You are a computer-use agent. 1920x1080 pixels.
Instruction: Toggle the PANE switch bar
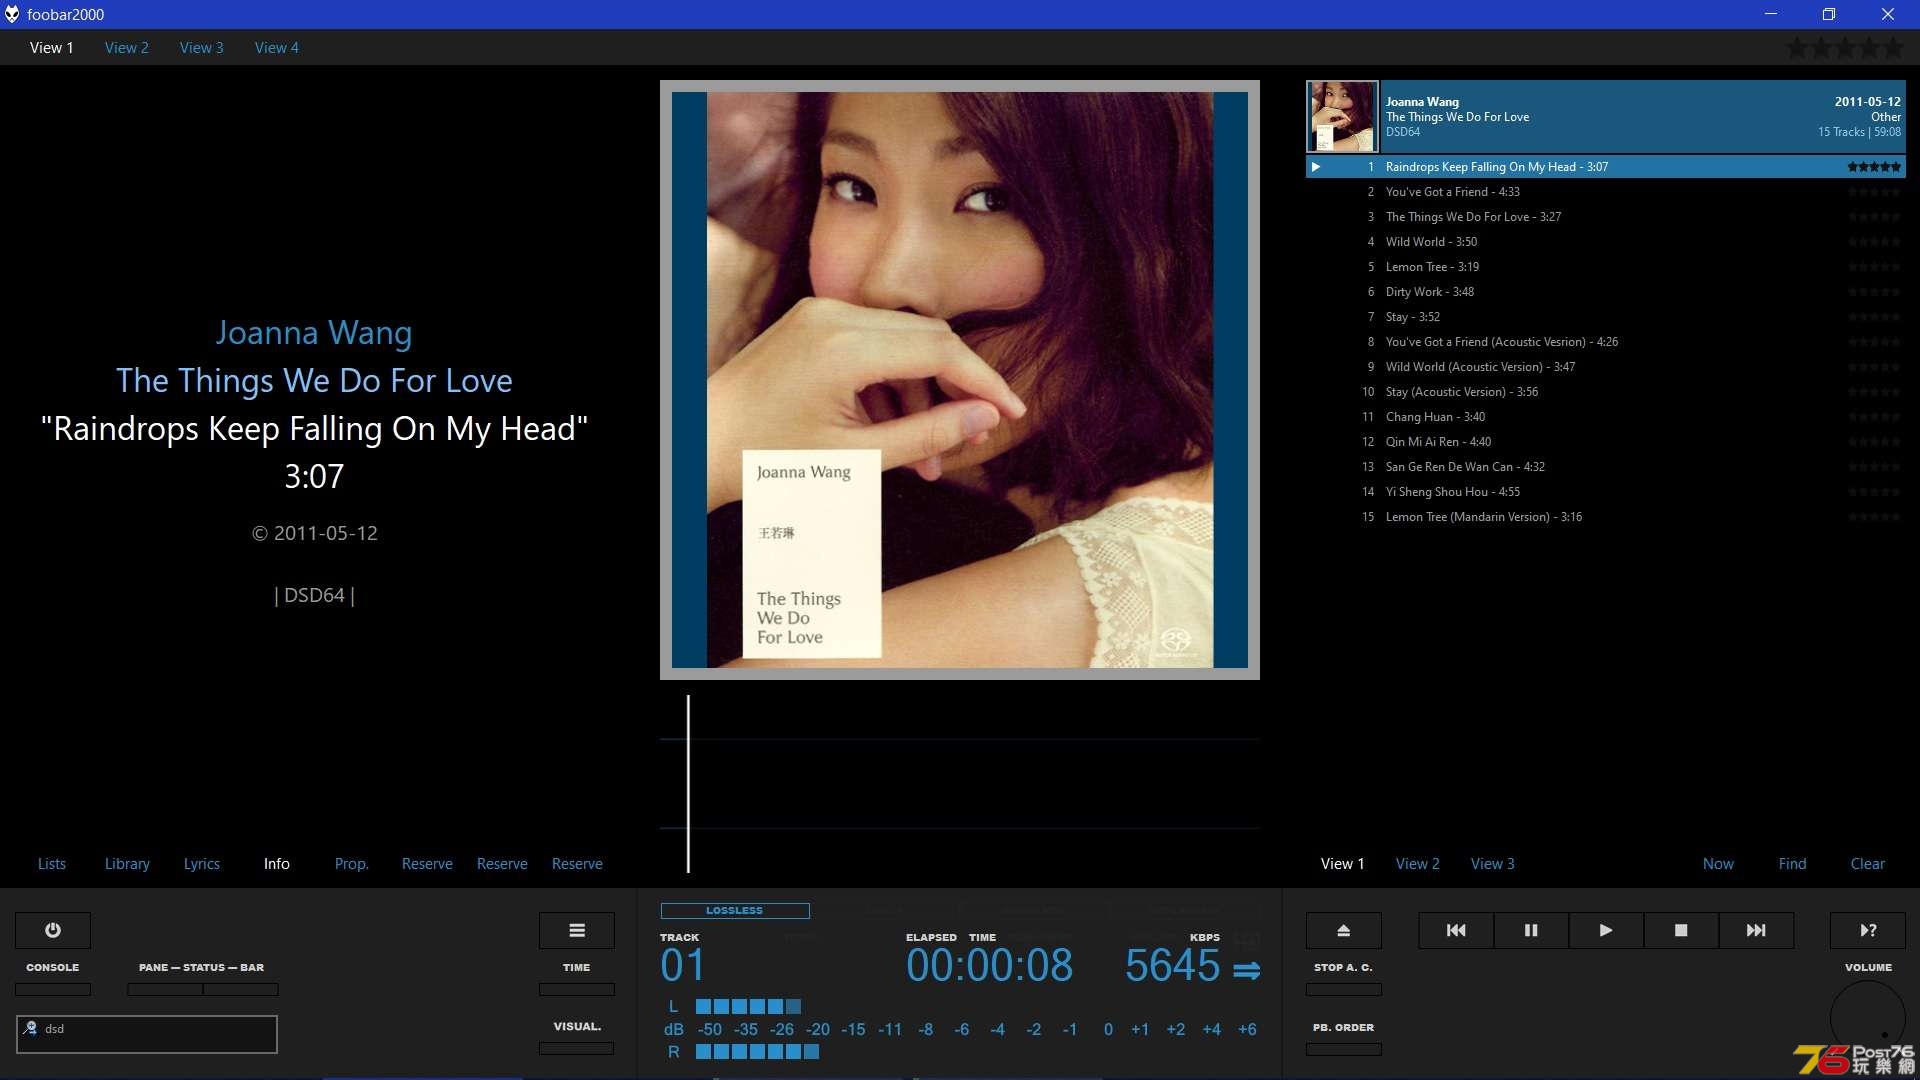(x=165, y=989)
